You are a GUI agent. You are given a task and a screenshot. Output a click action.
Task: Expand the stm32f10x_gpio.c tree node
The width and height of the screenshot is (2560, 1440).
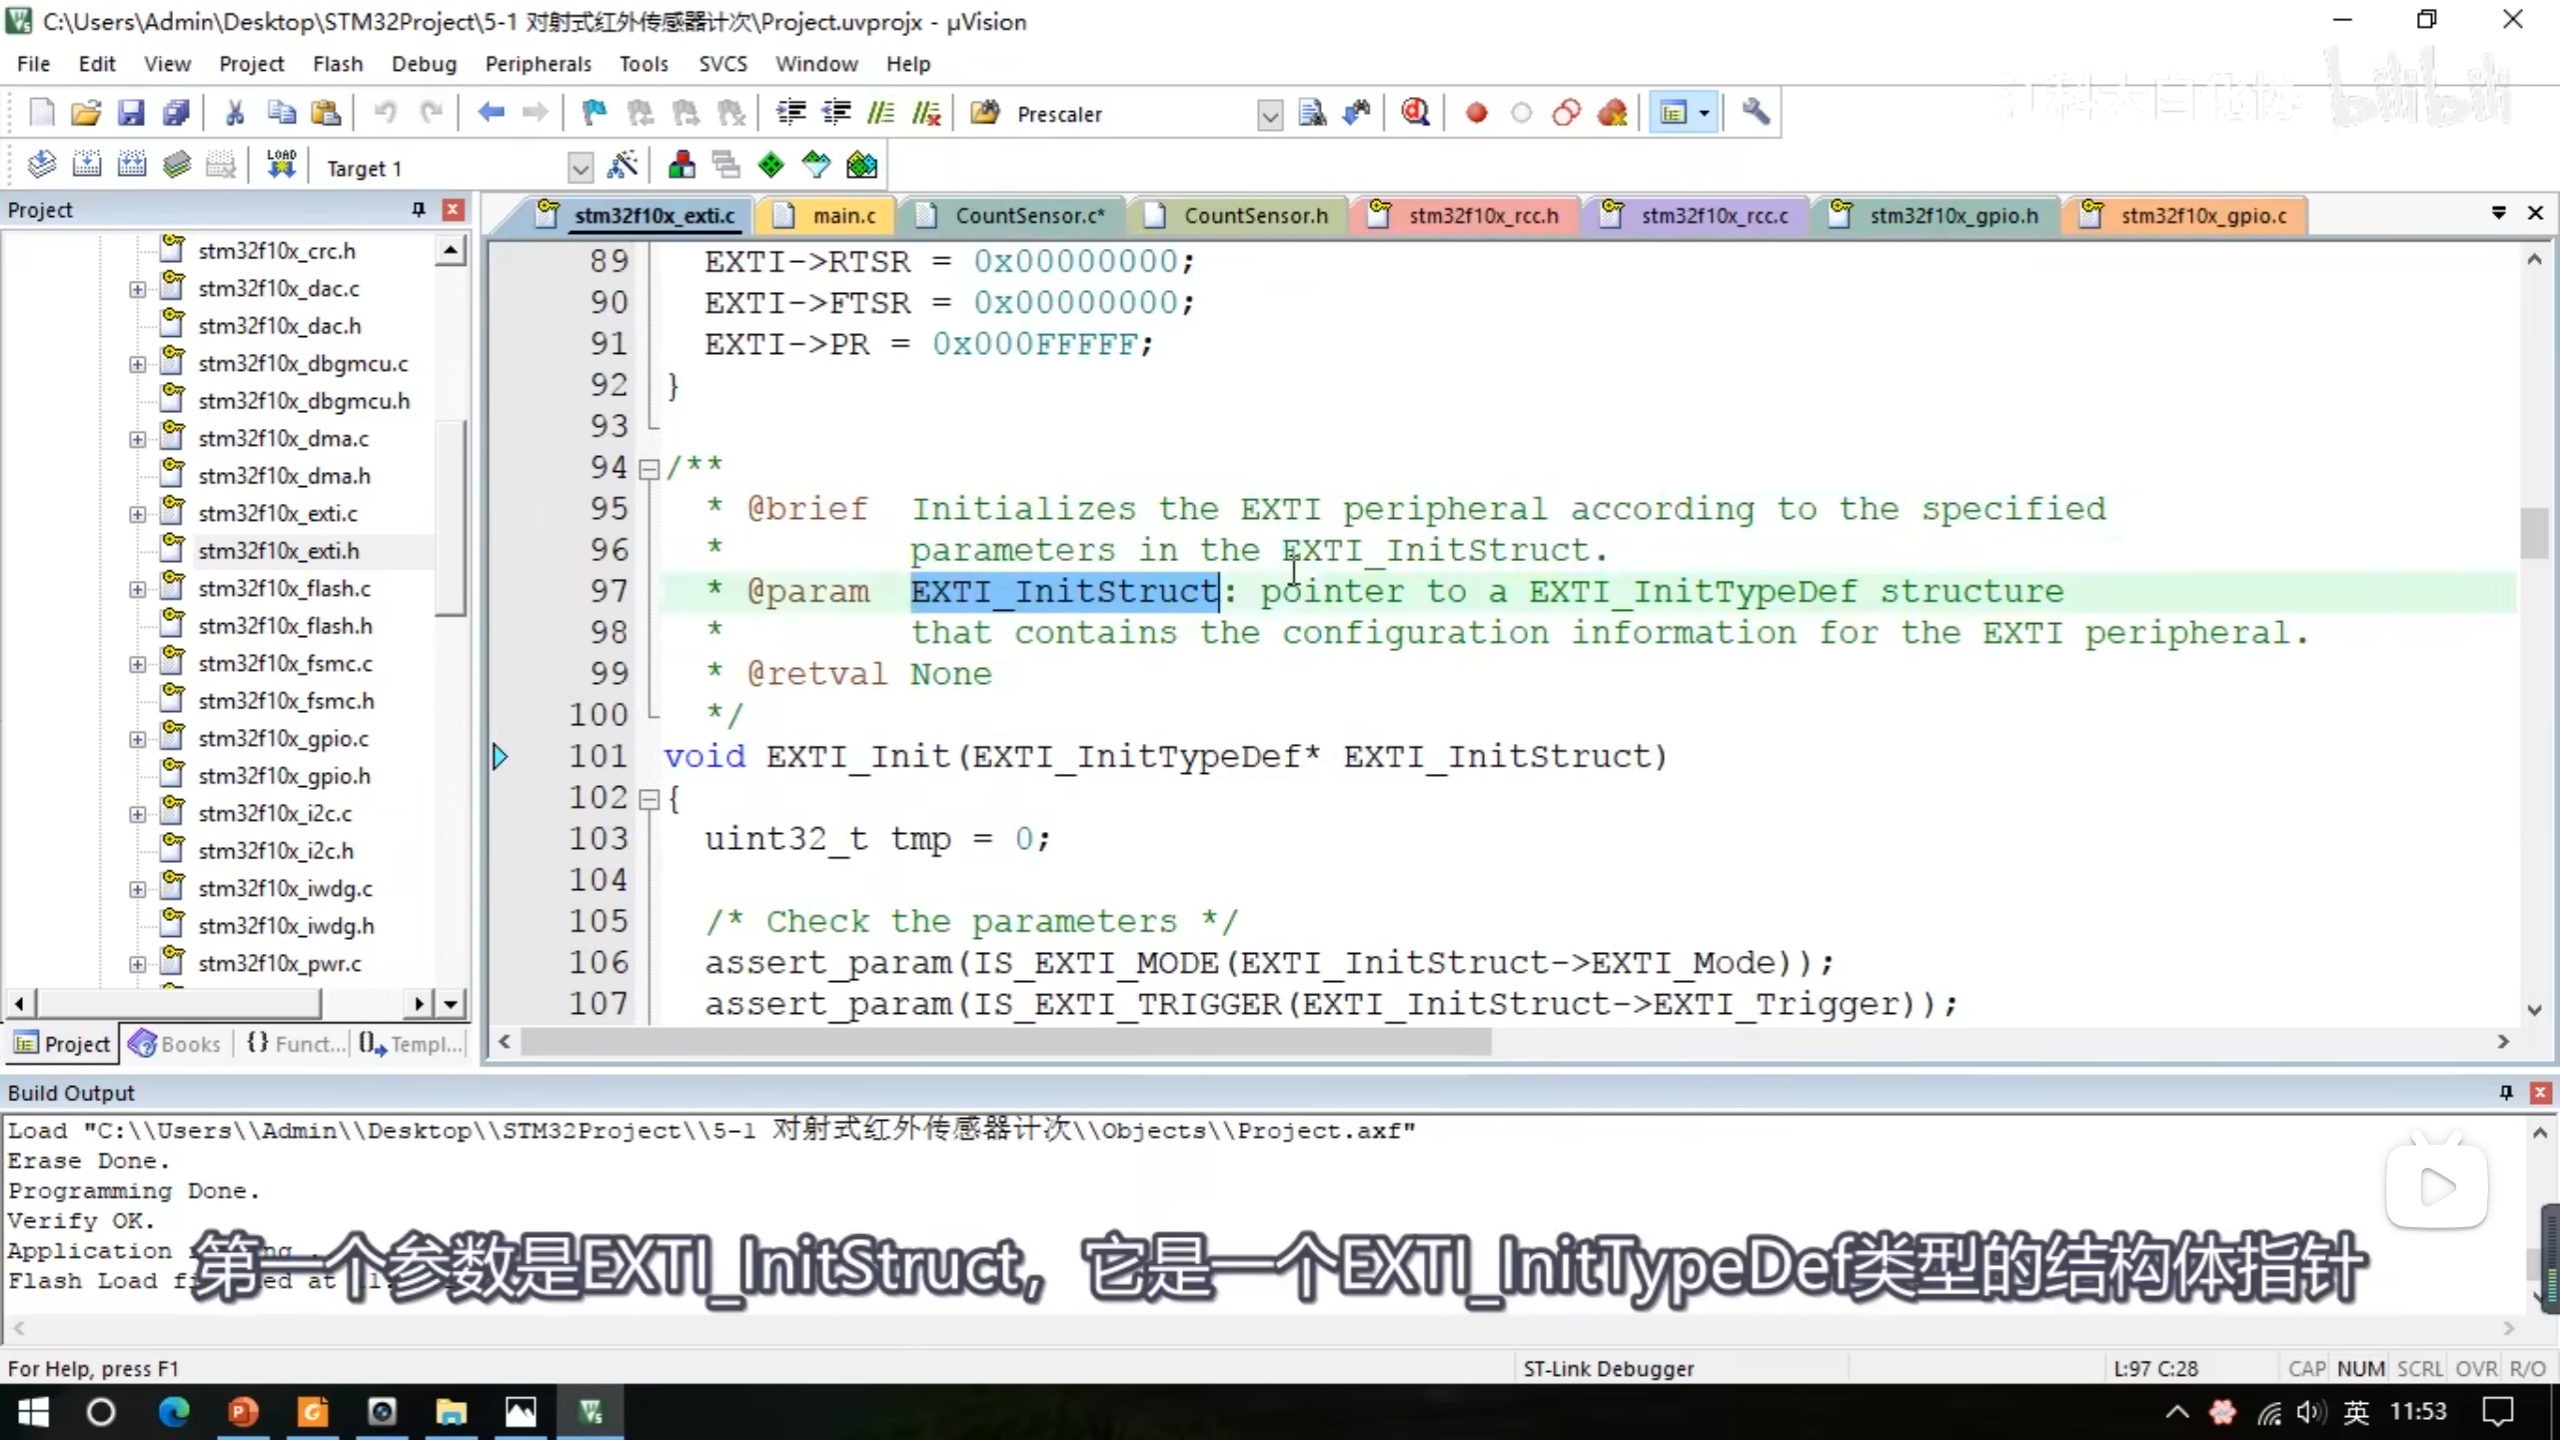pos(137,739)
